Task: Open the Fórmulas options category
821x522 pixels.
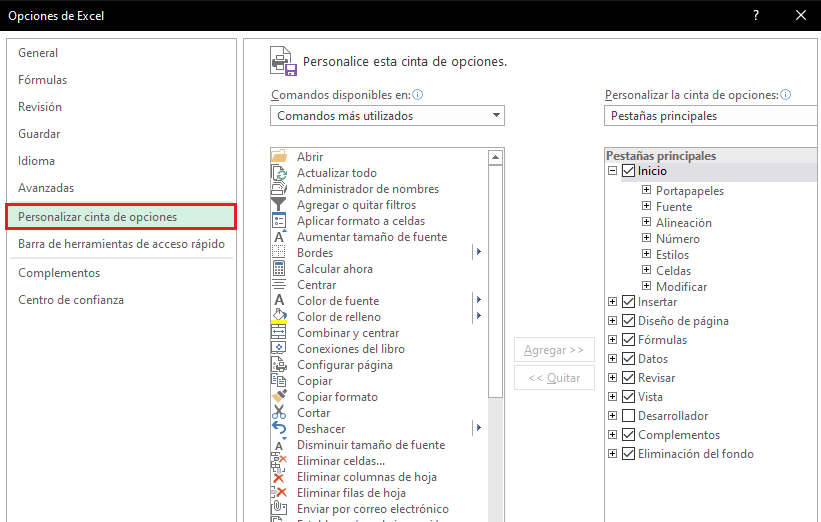Action: 42,80
